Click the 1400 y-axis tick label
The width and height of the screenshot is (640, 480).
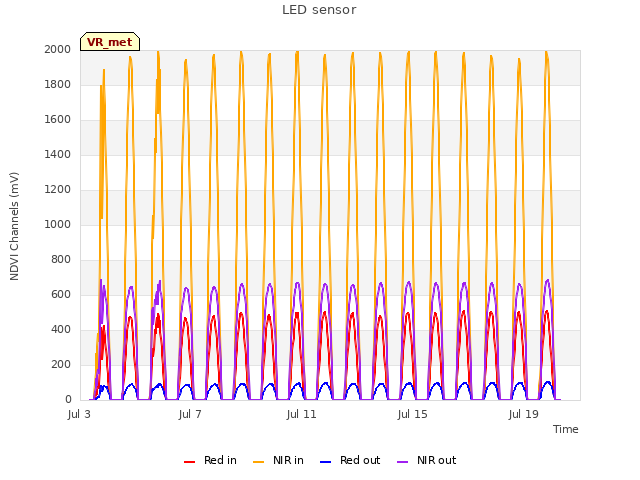(58, 155)
